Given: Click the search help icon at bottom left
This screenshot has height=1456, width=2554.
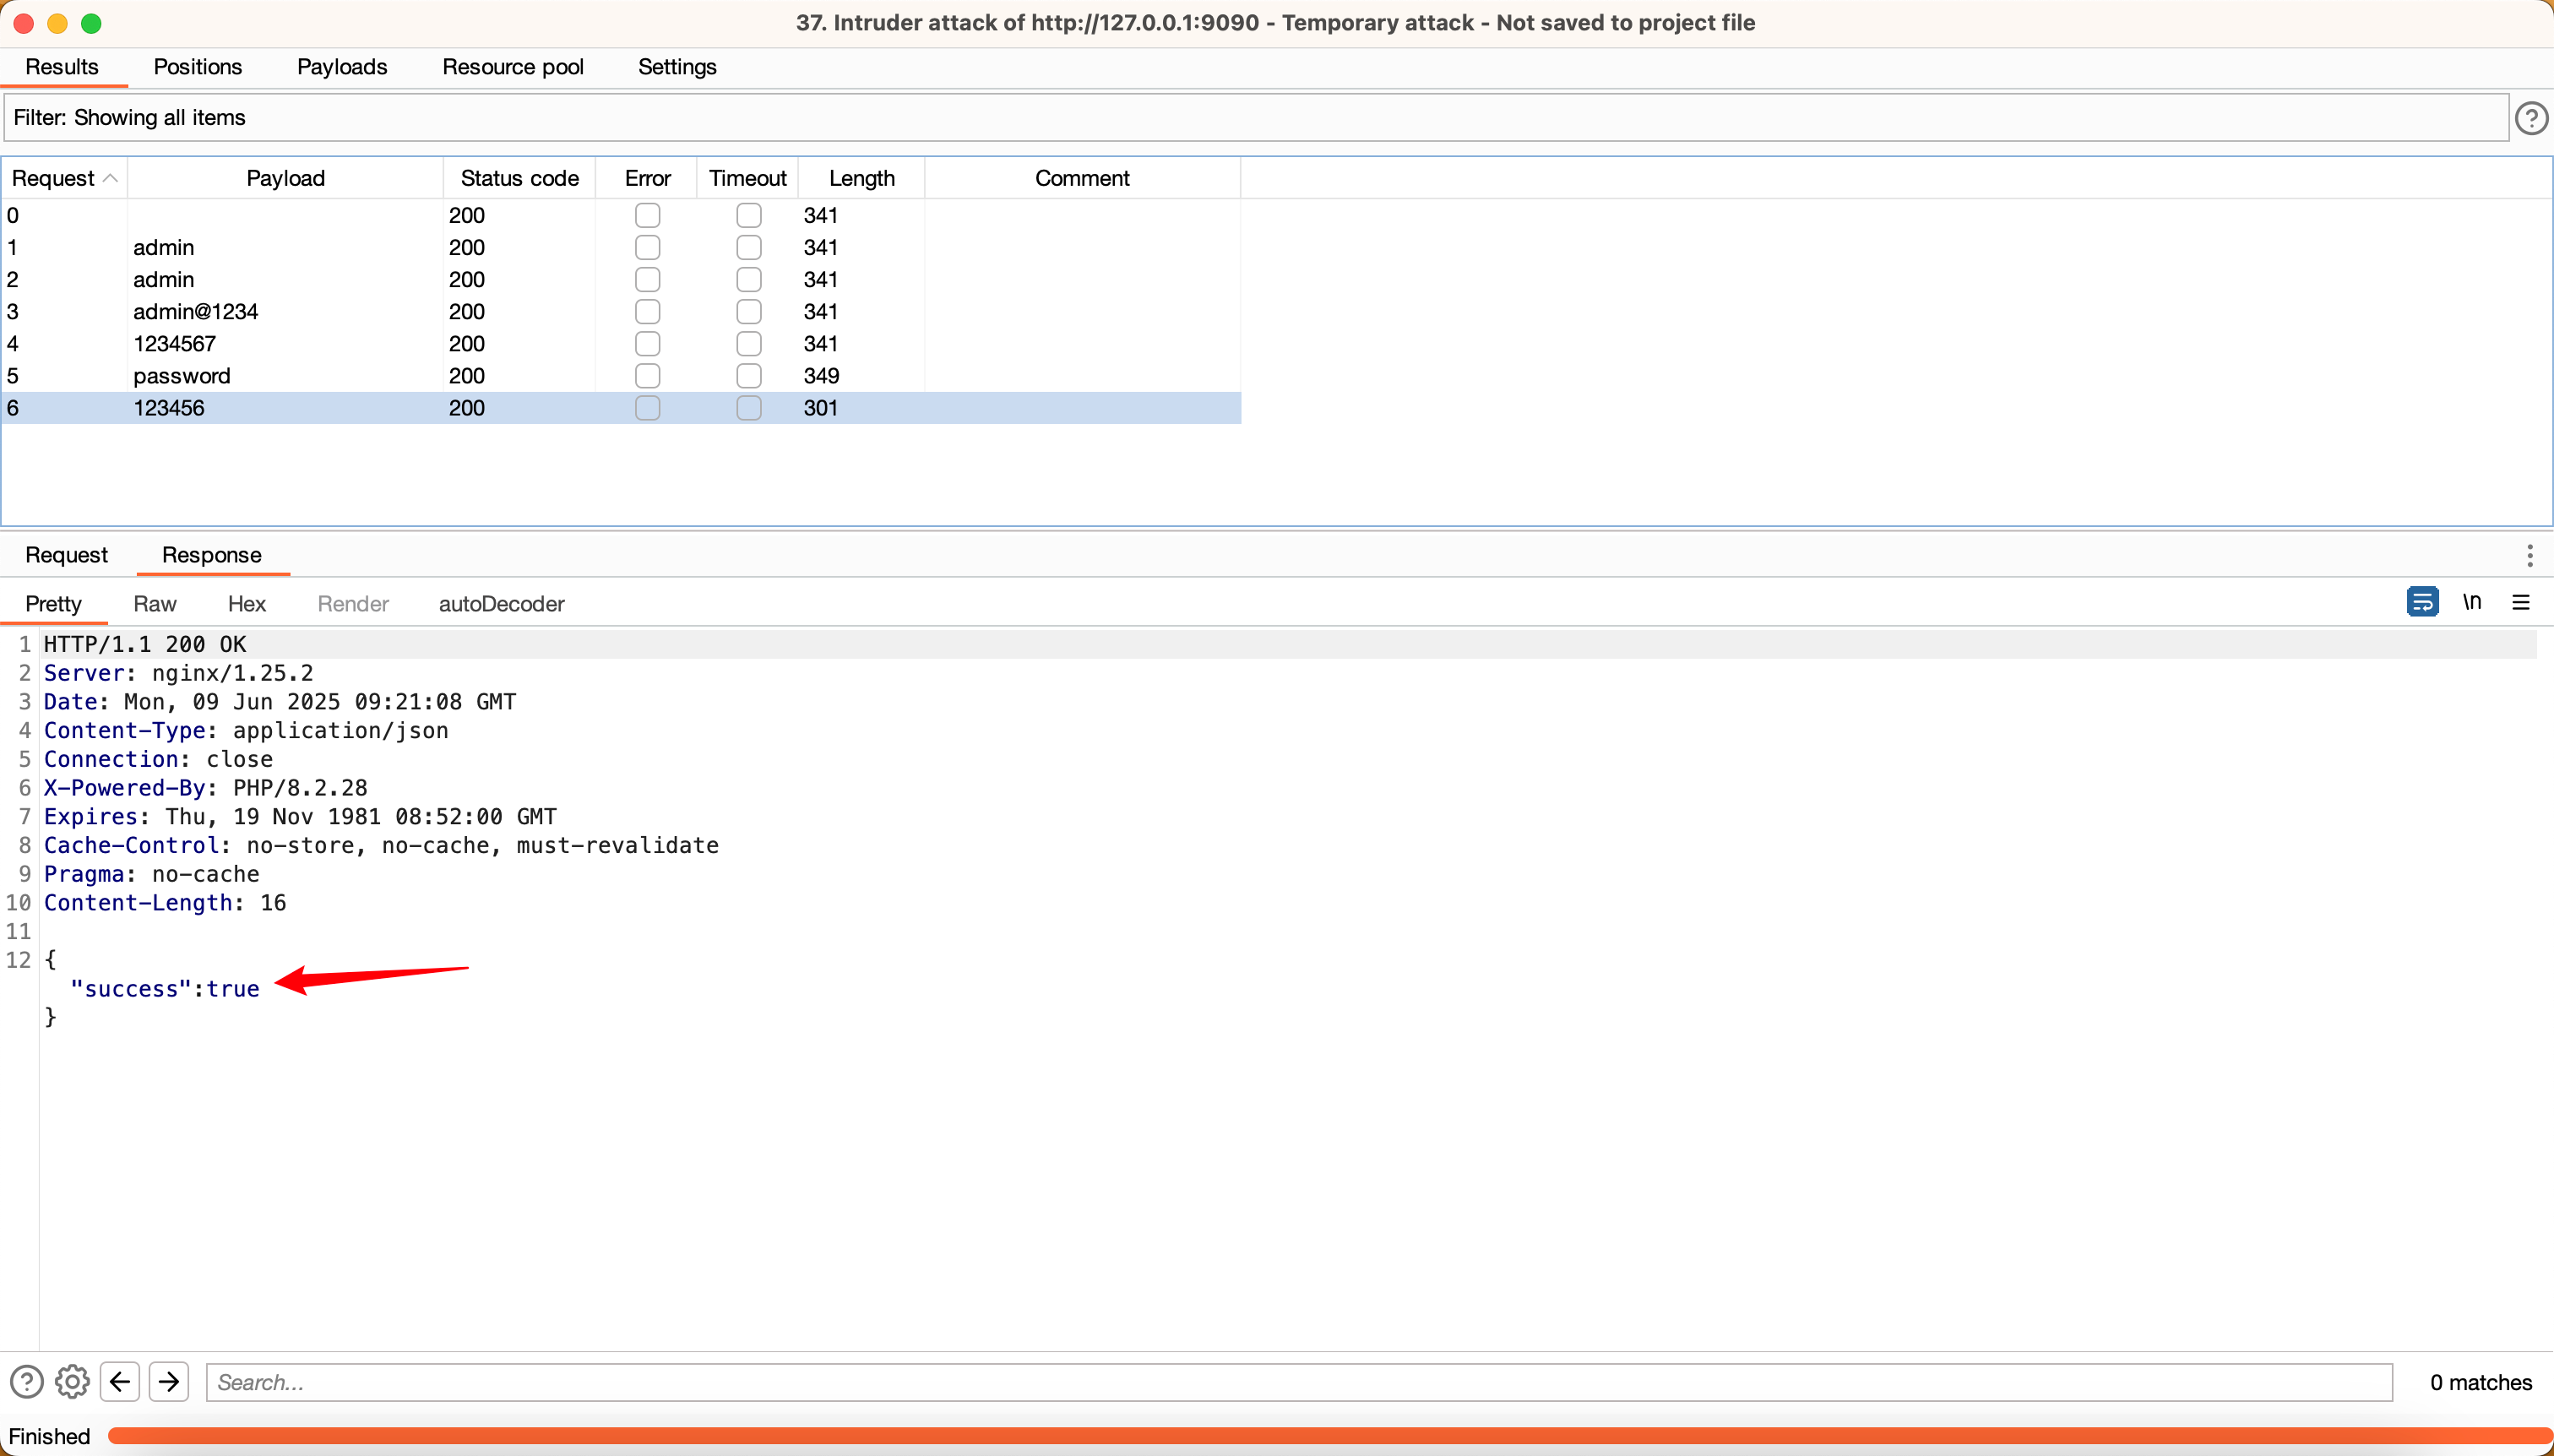Looking at the screenshot, I should point(27,1382).
